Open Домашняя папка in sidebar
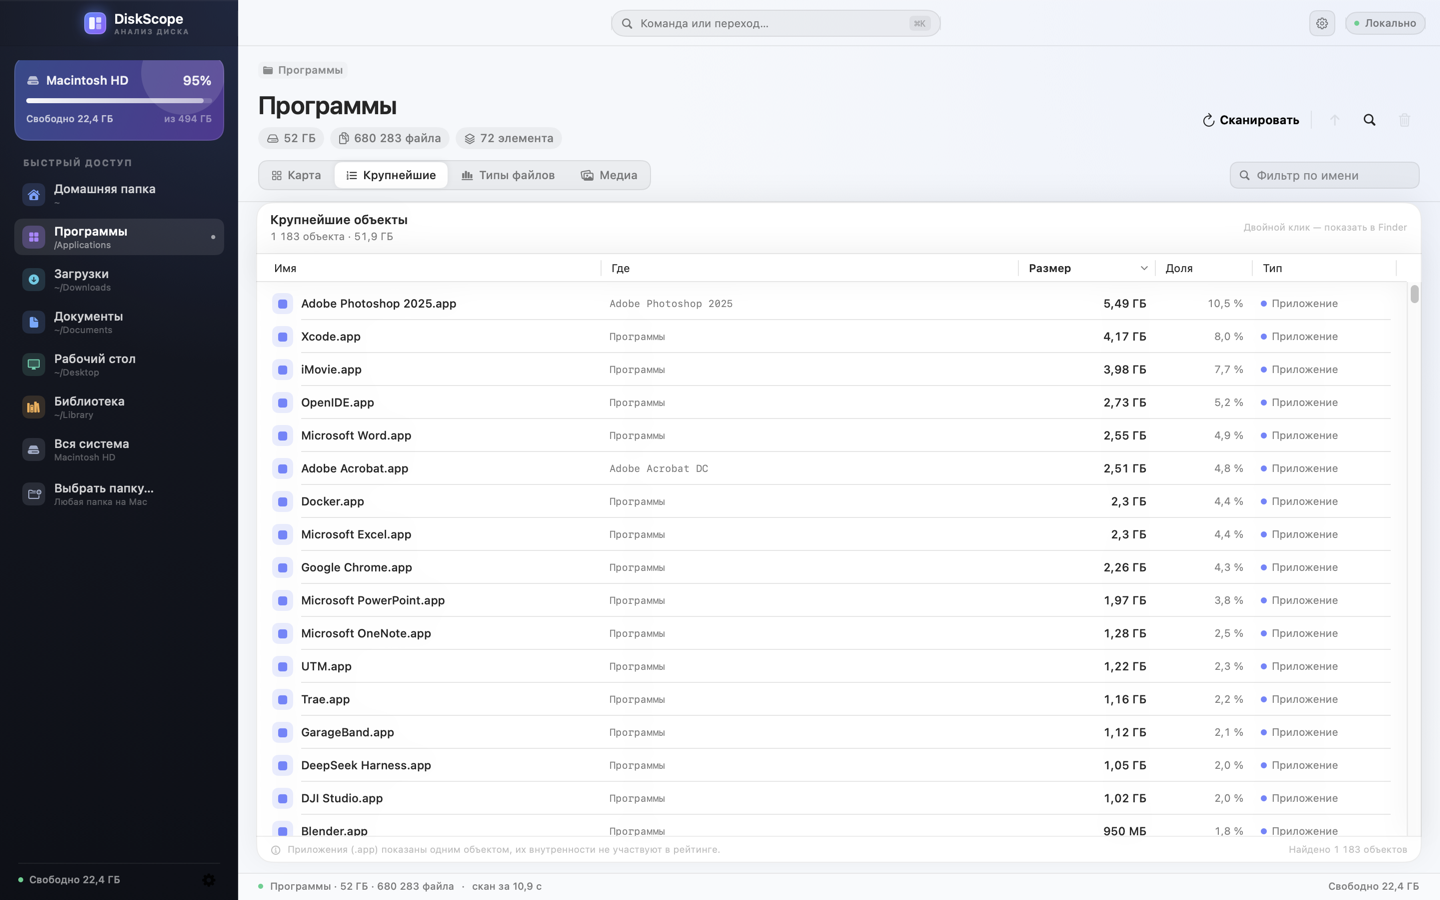The image size is (1440, 900). click(119, 194)
